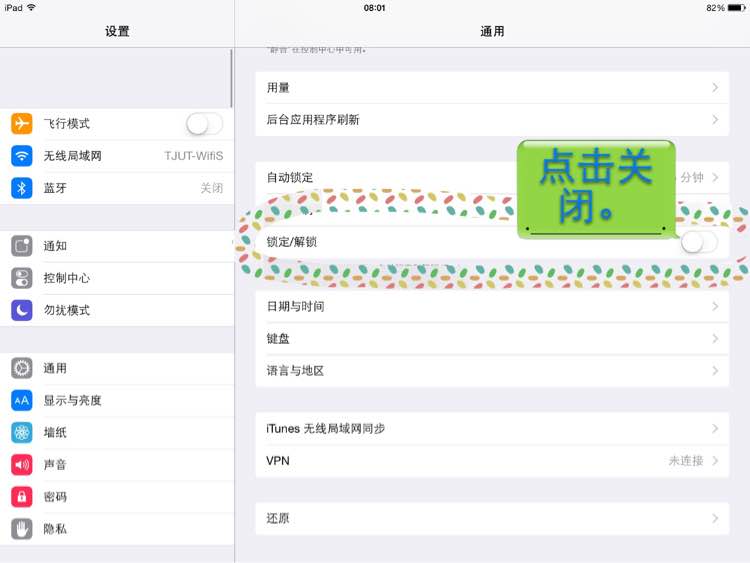Tap the battery icon in status bar

pyautogui.click(x=737, y=8)
